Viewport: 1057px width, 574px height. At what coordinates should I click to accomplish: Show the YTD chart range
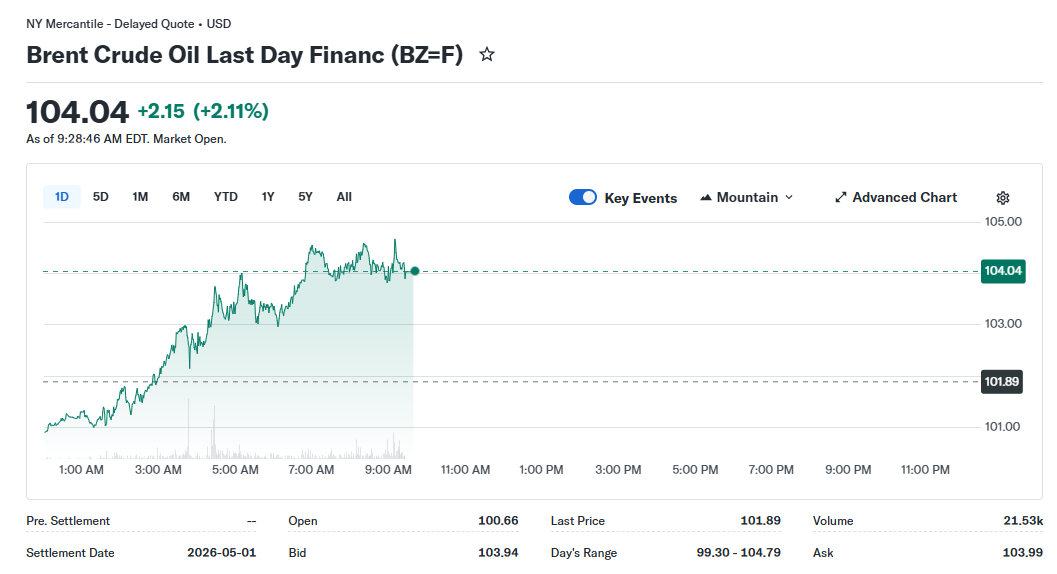click(x=226, y=197)
